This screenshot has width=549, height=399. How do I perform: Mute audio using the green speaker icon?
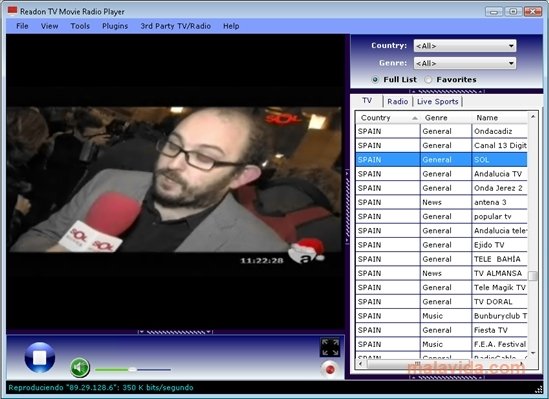pos(80,368)
